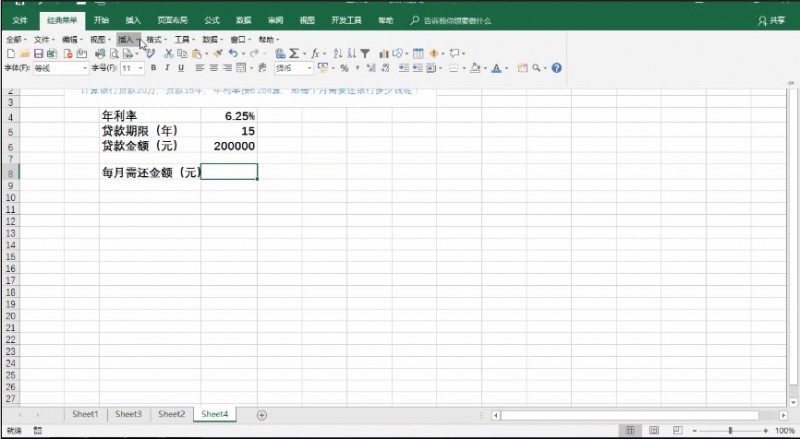Apply the Filter funnel icon
800x439 pixels.
[x=365, y=54]
